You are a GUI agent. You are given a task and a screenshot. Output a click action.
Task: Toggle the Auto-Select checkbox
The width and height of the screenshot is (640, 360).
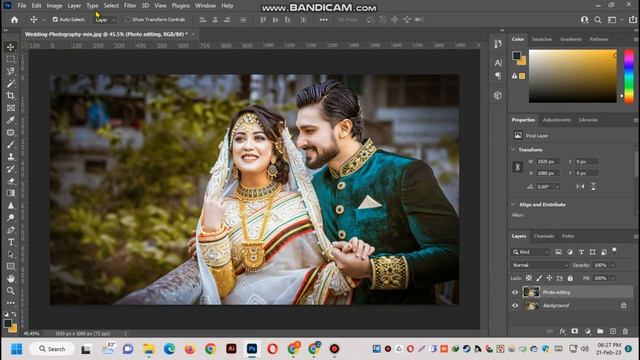tap(55, 20)
